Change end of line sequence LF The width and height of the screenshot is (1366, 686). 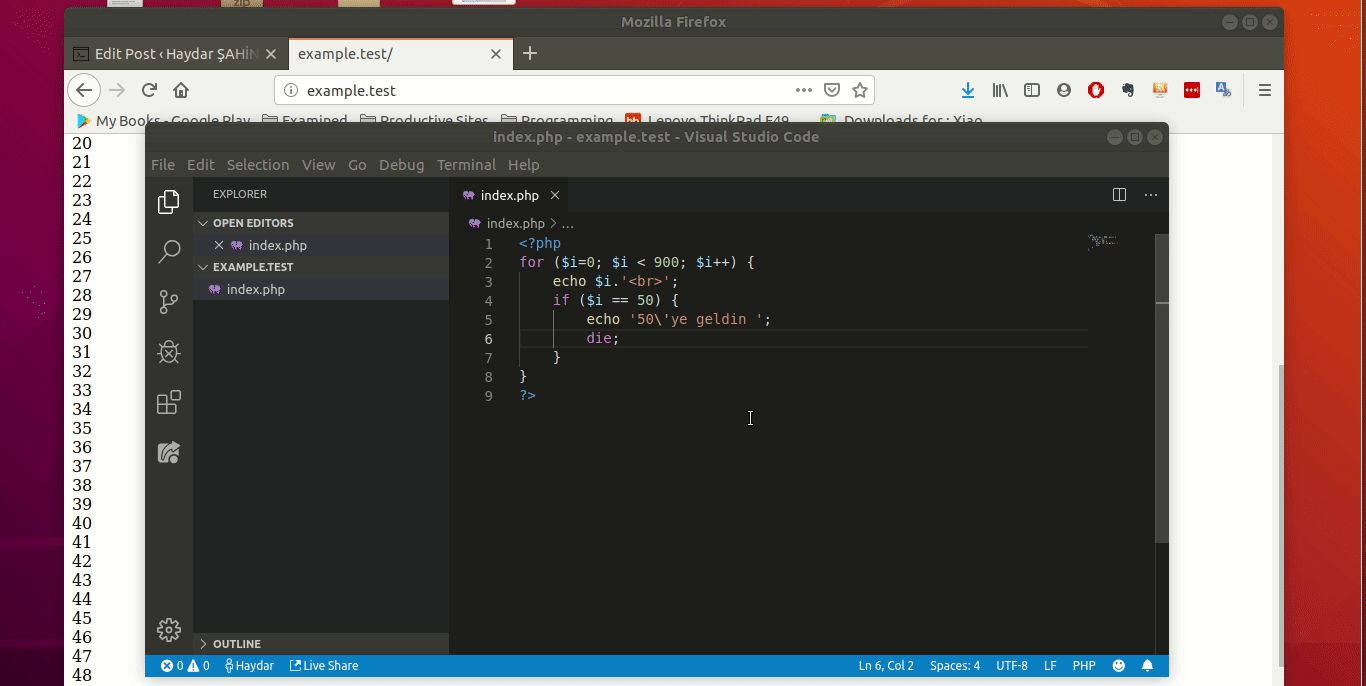coord(1050,665)
